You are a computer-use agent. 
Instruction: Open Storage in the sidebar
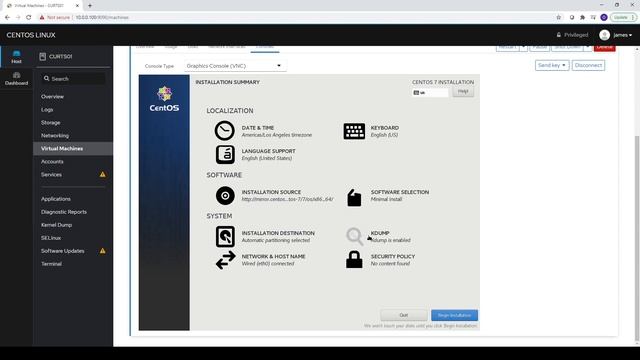(x=51, y=122)
